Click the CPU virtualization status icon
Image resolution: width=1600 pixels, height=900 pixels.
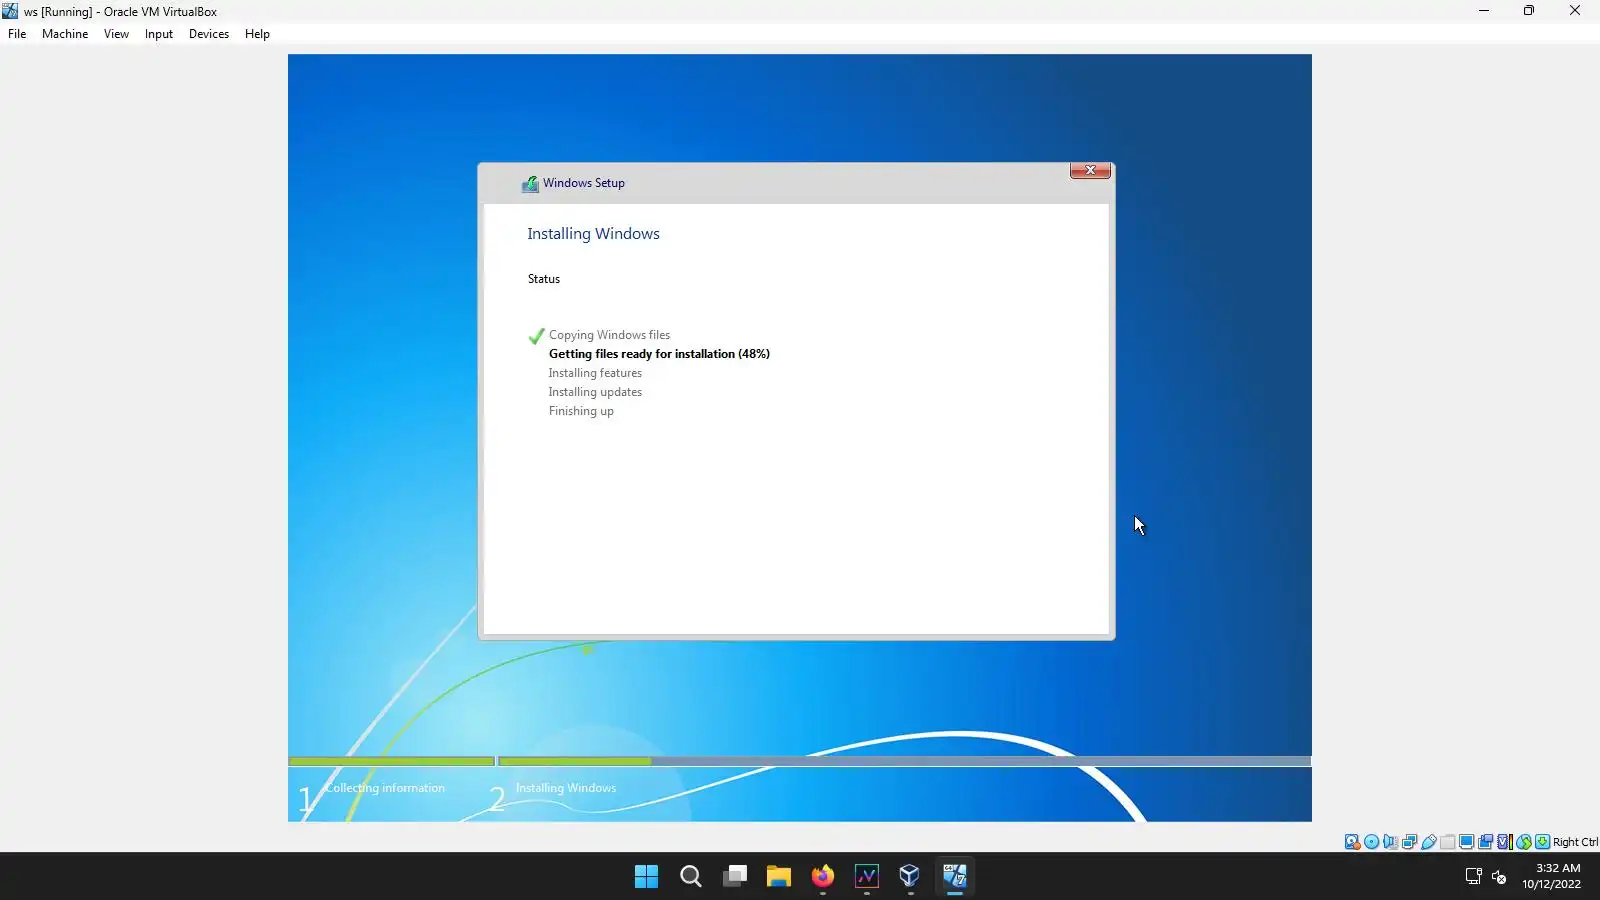click(1505, 842)
